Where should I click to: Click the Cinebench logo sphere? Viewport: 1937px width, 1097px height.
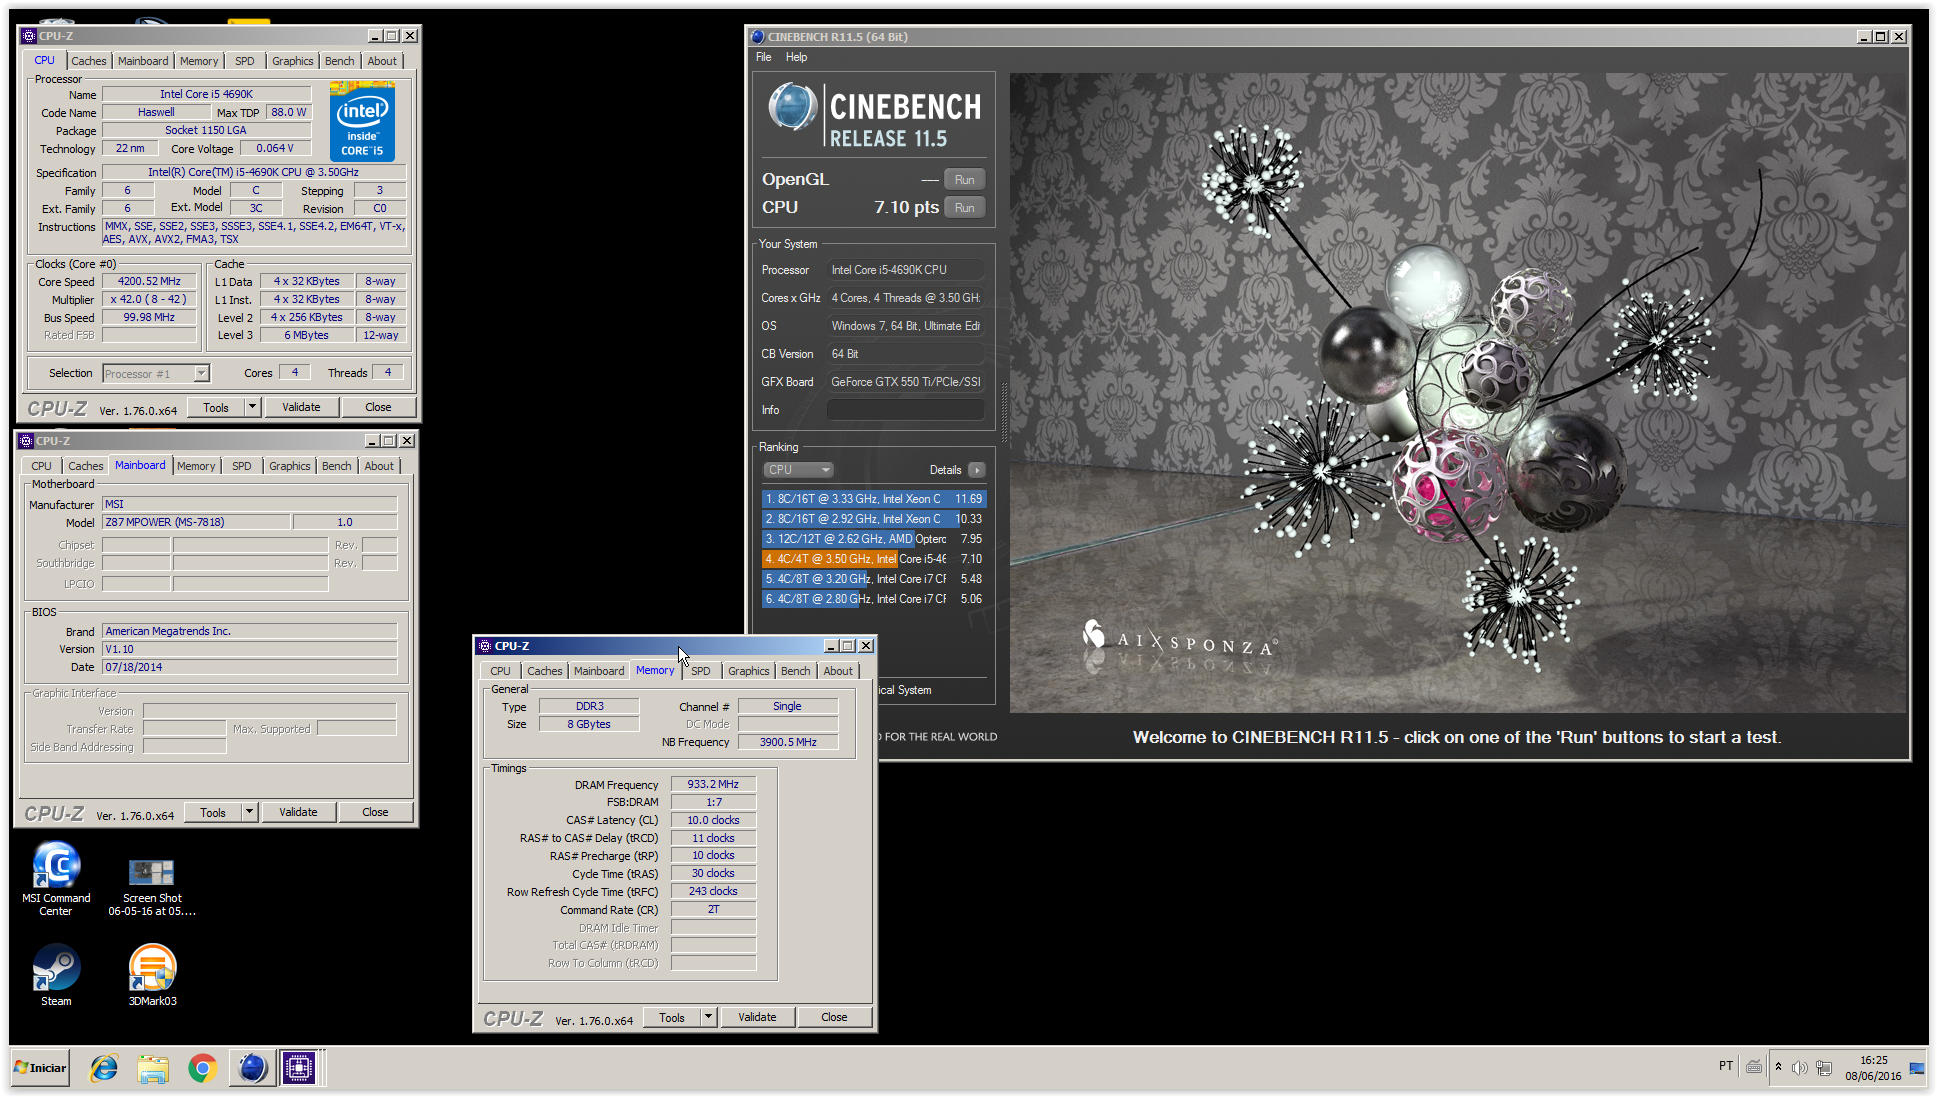(x=793, y=108)
